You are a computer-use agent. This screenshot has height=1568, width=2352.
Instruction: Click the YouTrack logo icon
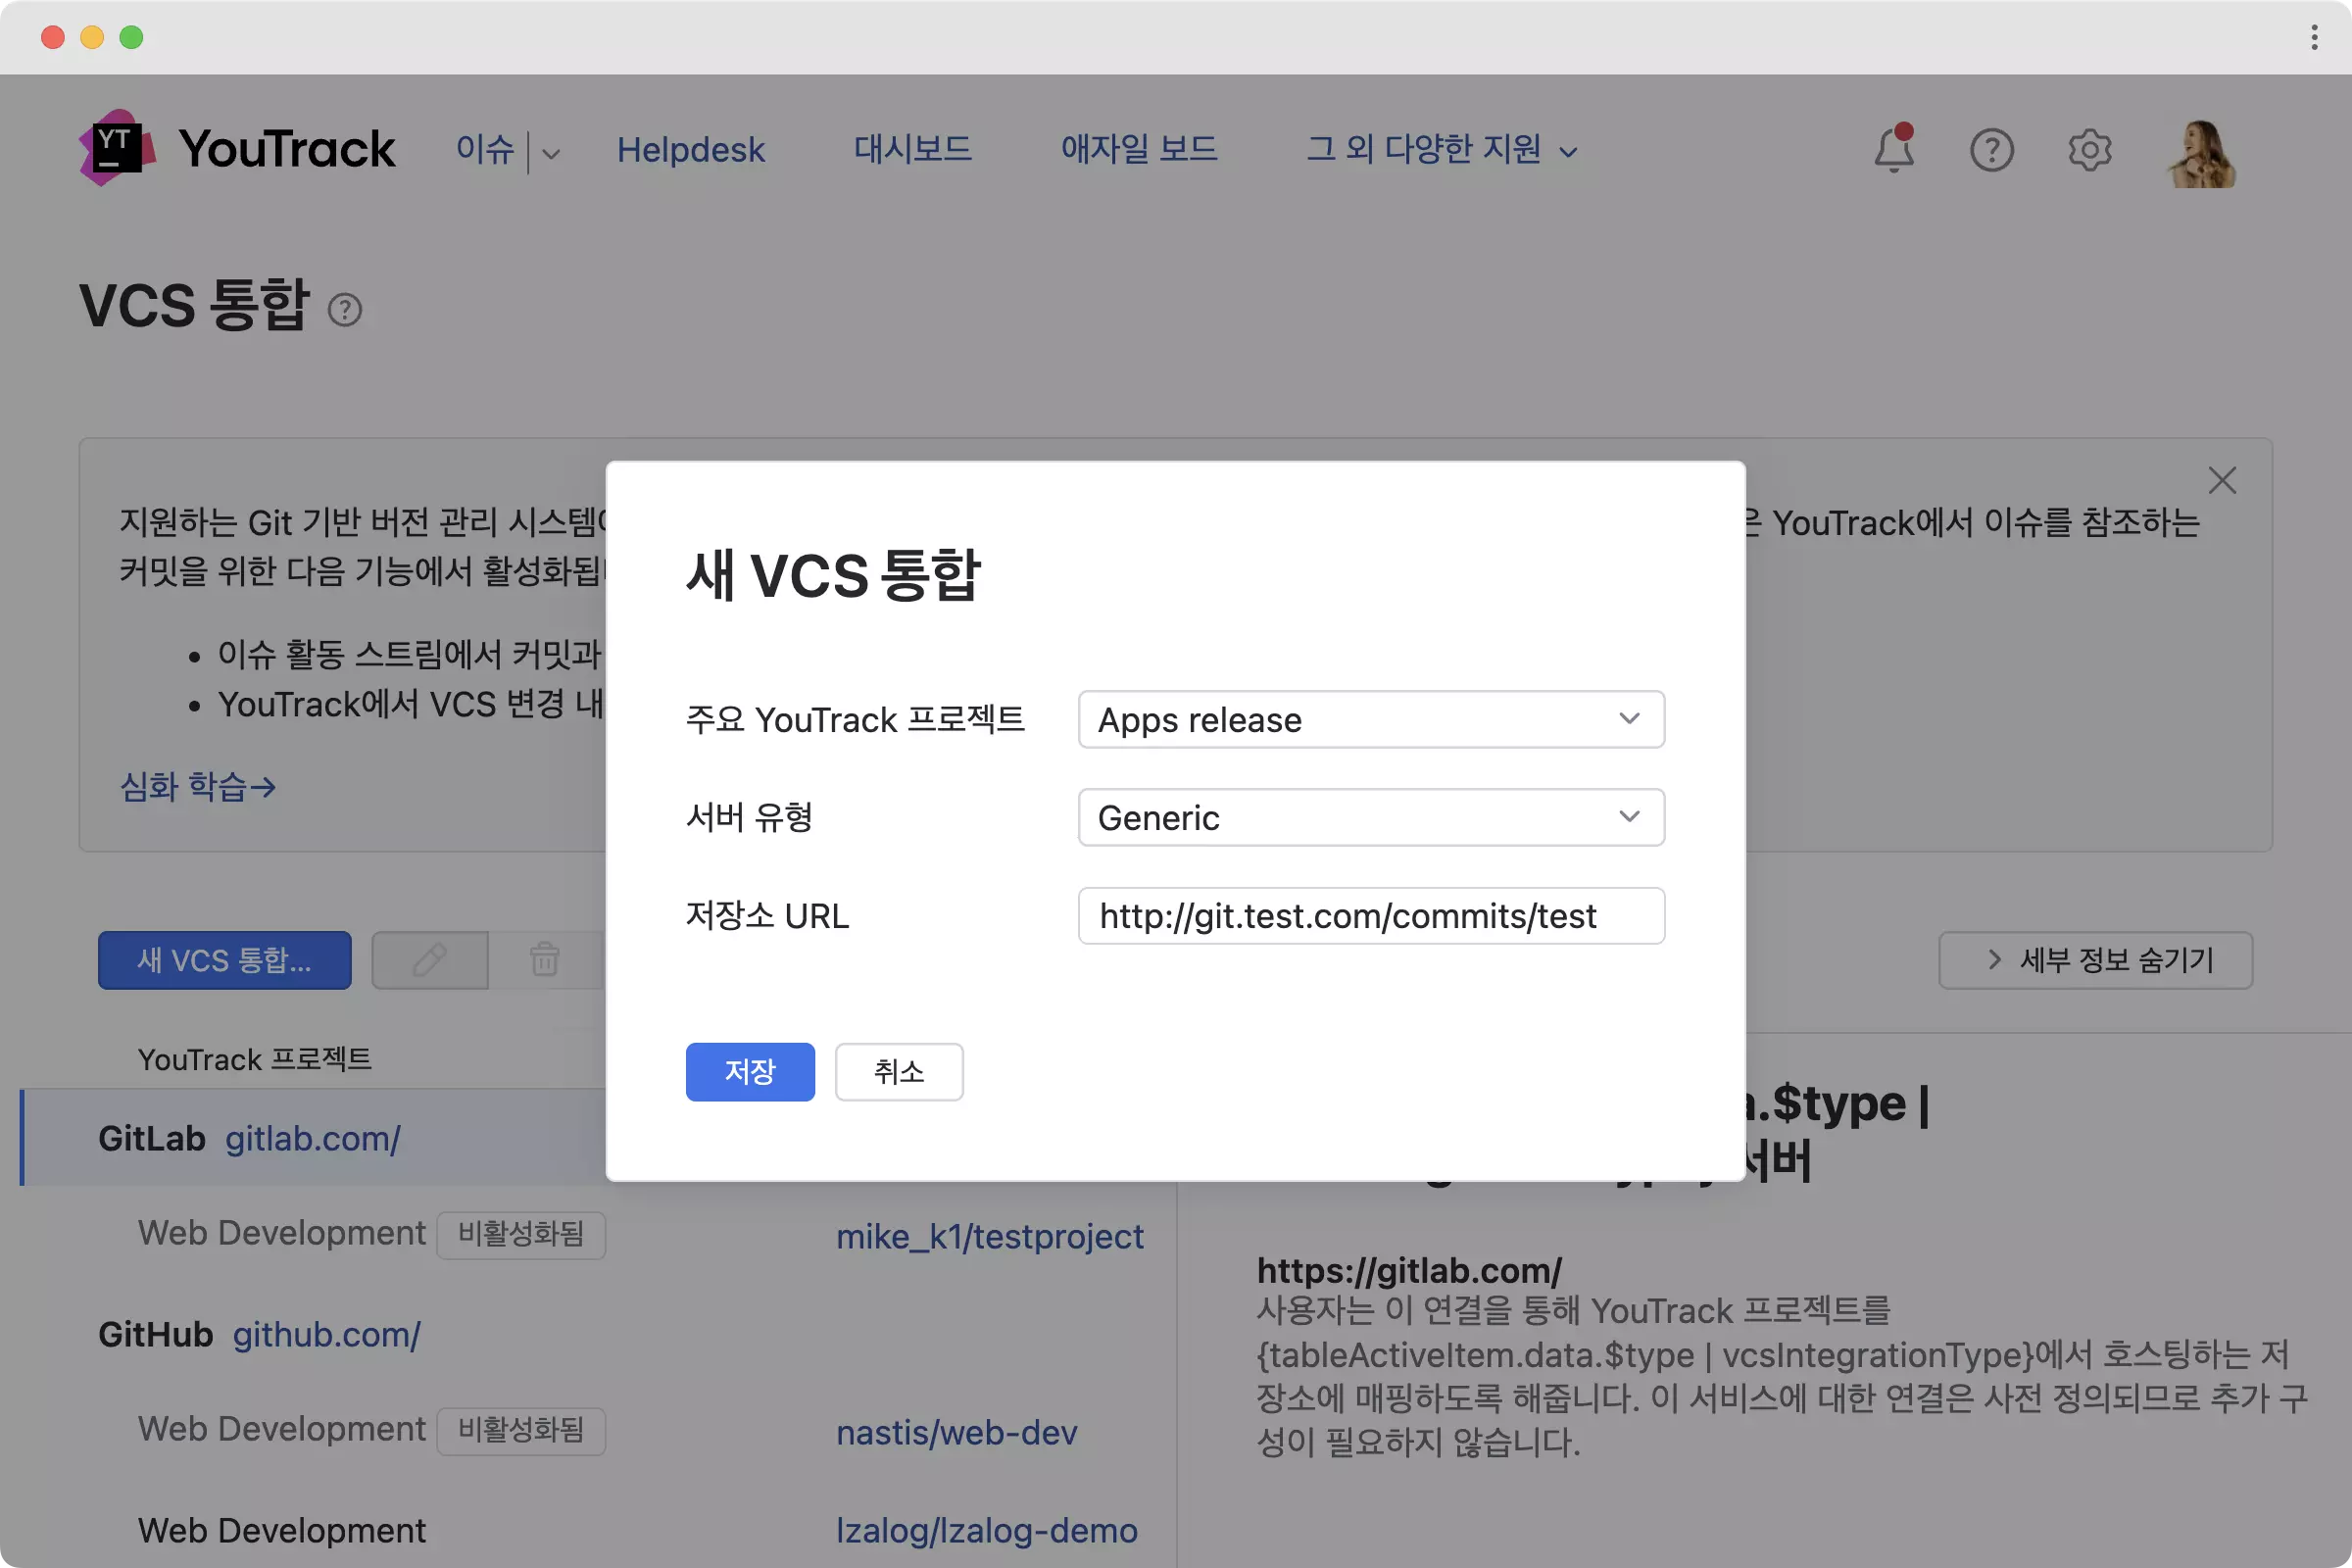click(x=117, y=148)
